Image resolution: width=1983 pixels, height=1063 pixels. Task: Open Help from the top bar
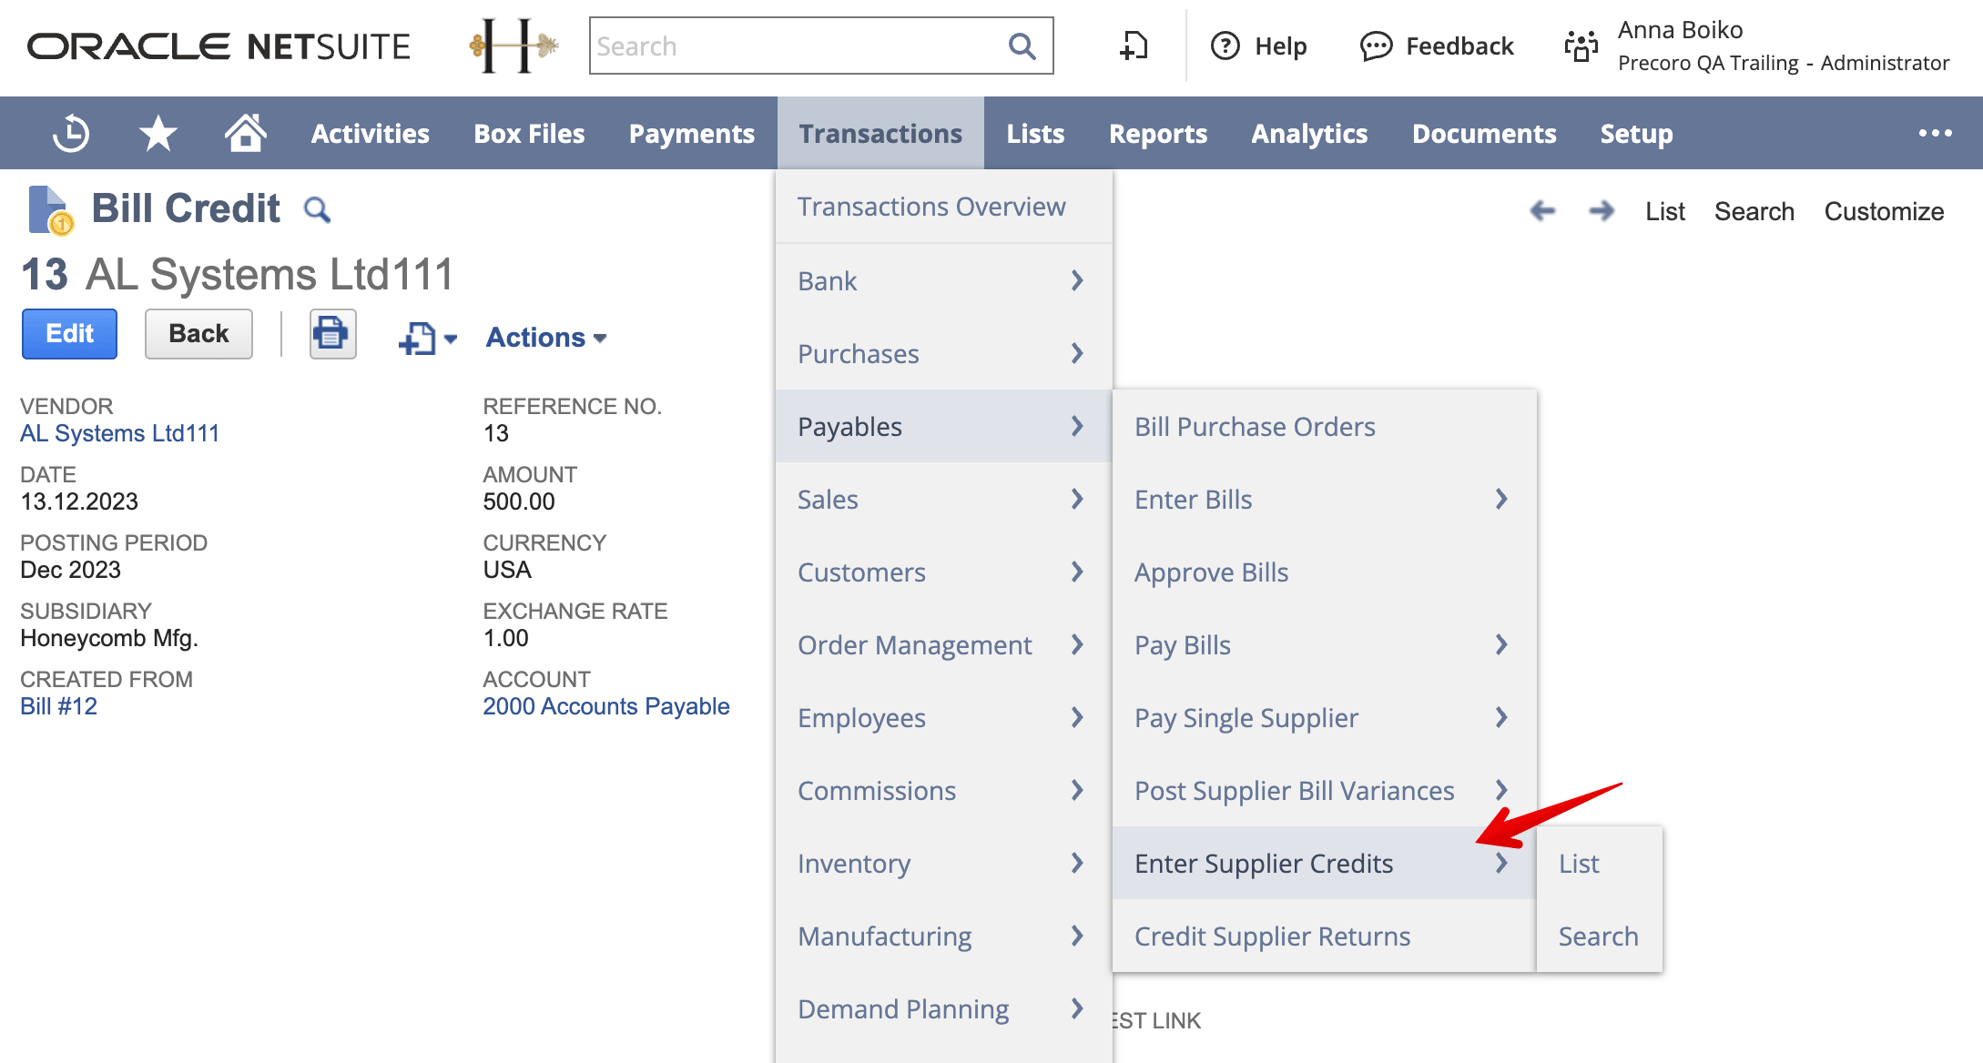point(1259,46)
